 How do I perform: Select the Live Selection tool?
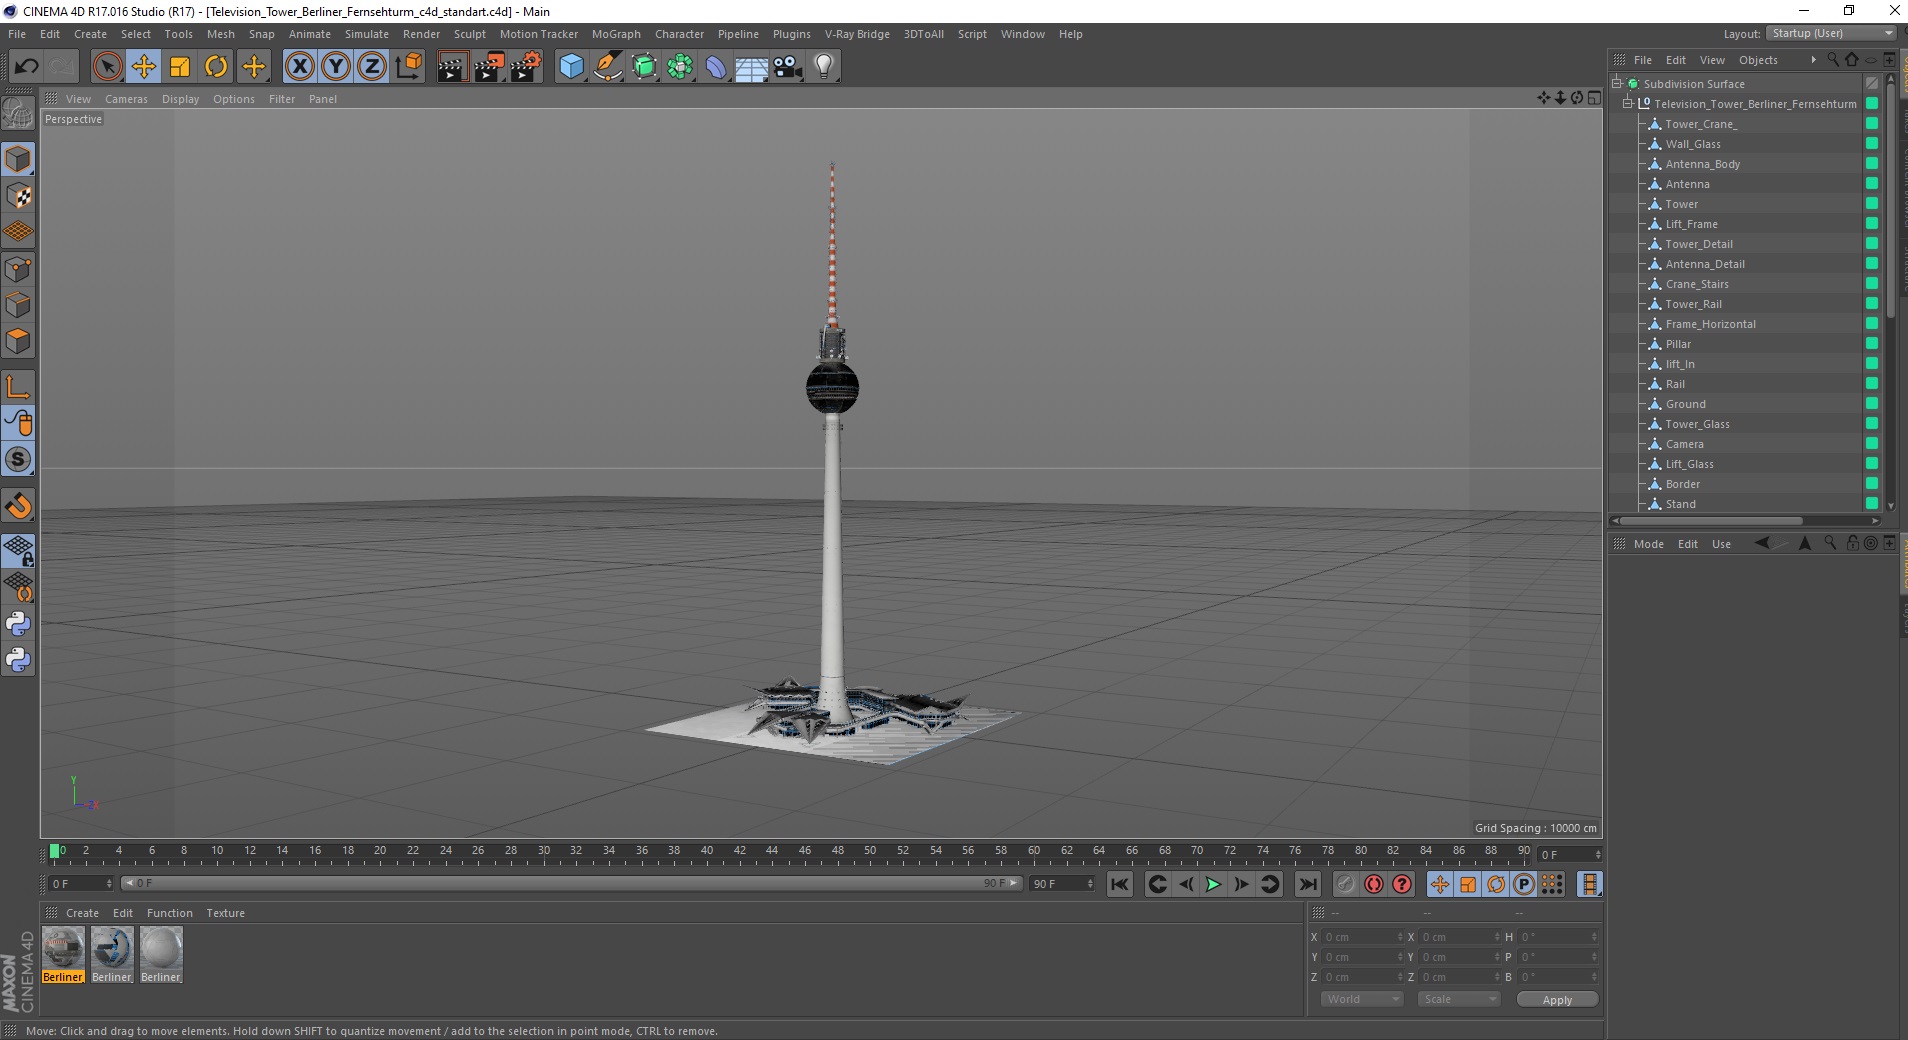click(107, 67)
